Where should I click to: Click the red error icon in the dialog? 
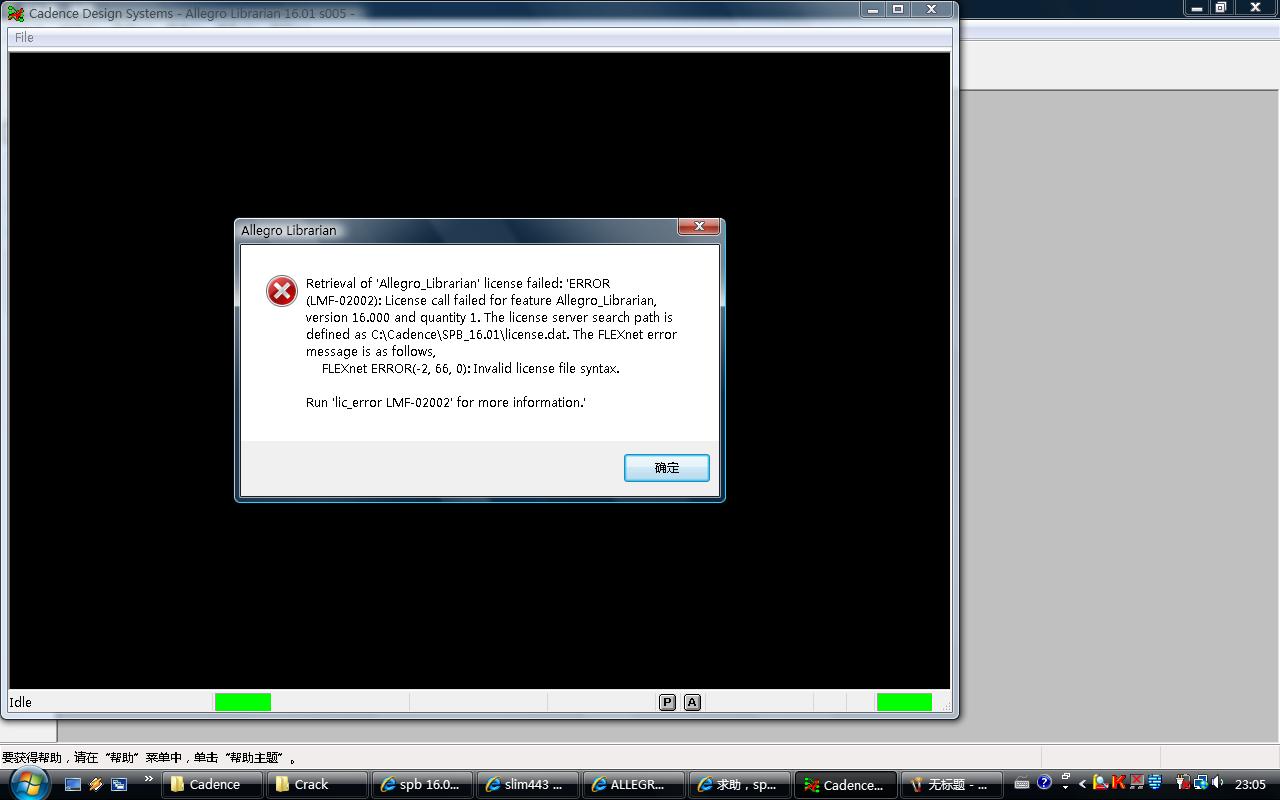(x=282, y=291)
